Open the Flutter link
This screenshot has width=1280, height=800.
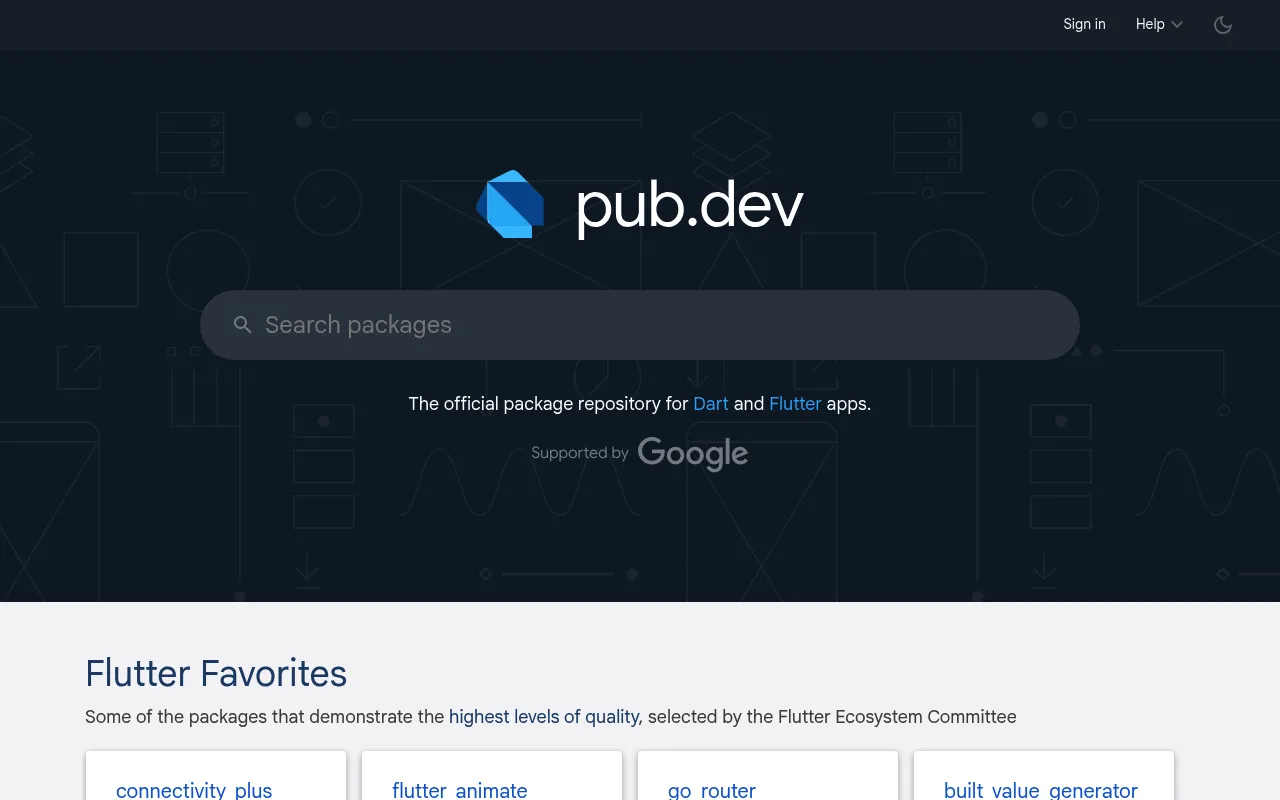(x=795, y=404)
